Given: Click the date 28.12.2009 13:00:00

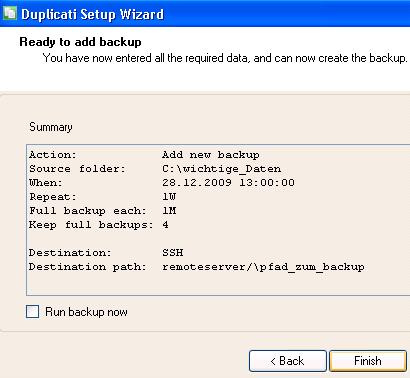Looking at the screenshot, I should [x=228, y=183].
